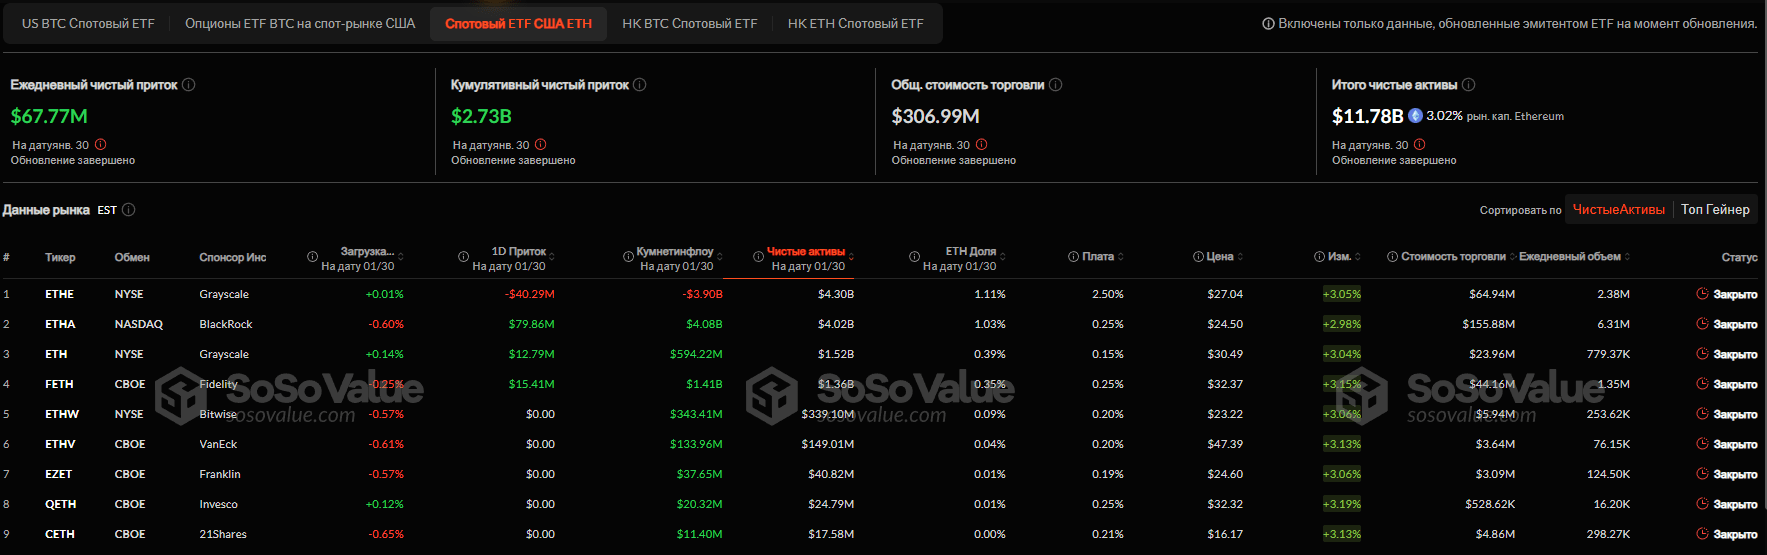Click info icon of 1D Приток column
This screenshot has width=1767, height=555.
(463, 257)
